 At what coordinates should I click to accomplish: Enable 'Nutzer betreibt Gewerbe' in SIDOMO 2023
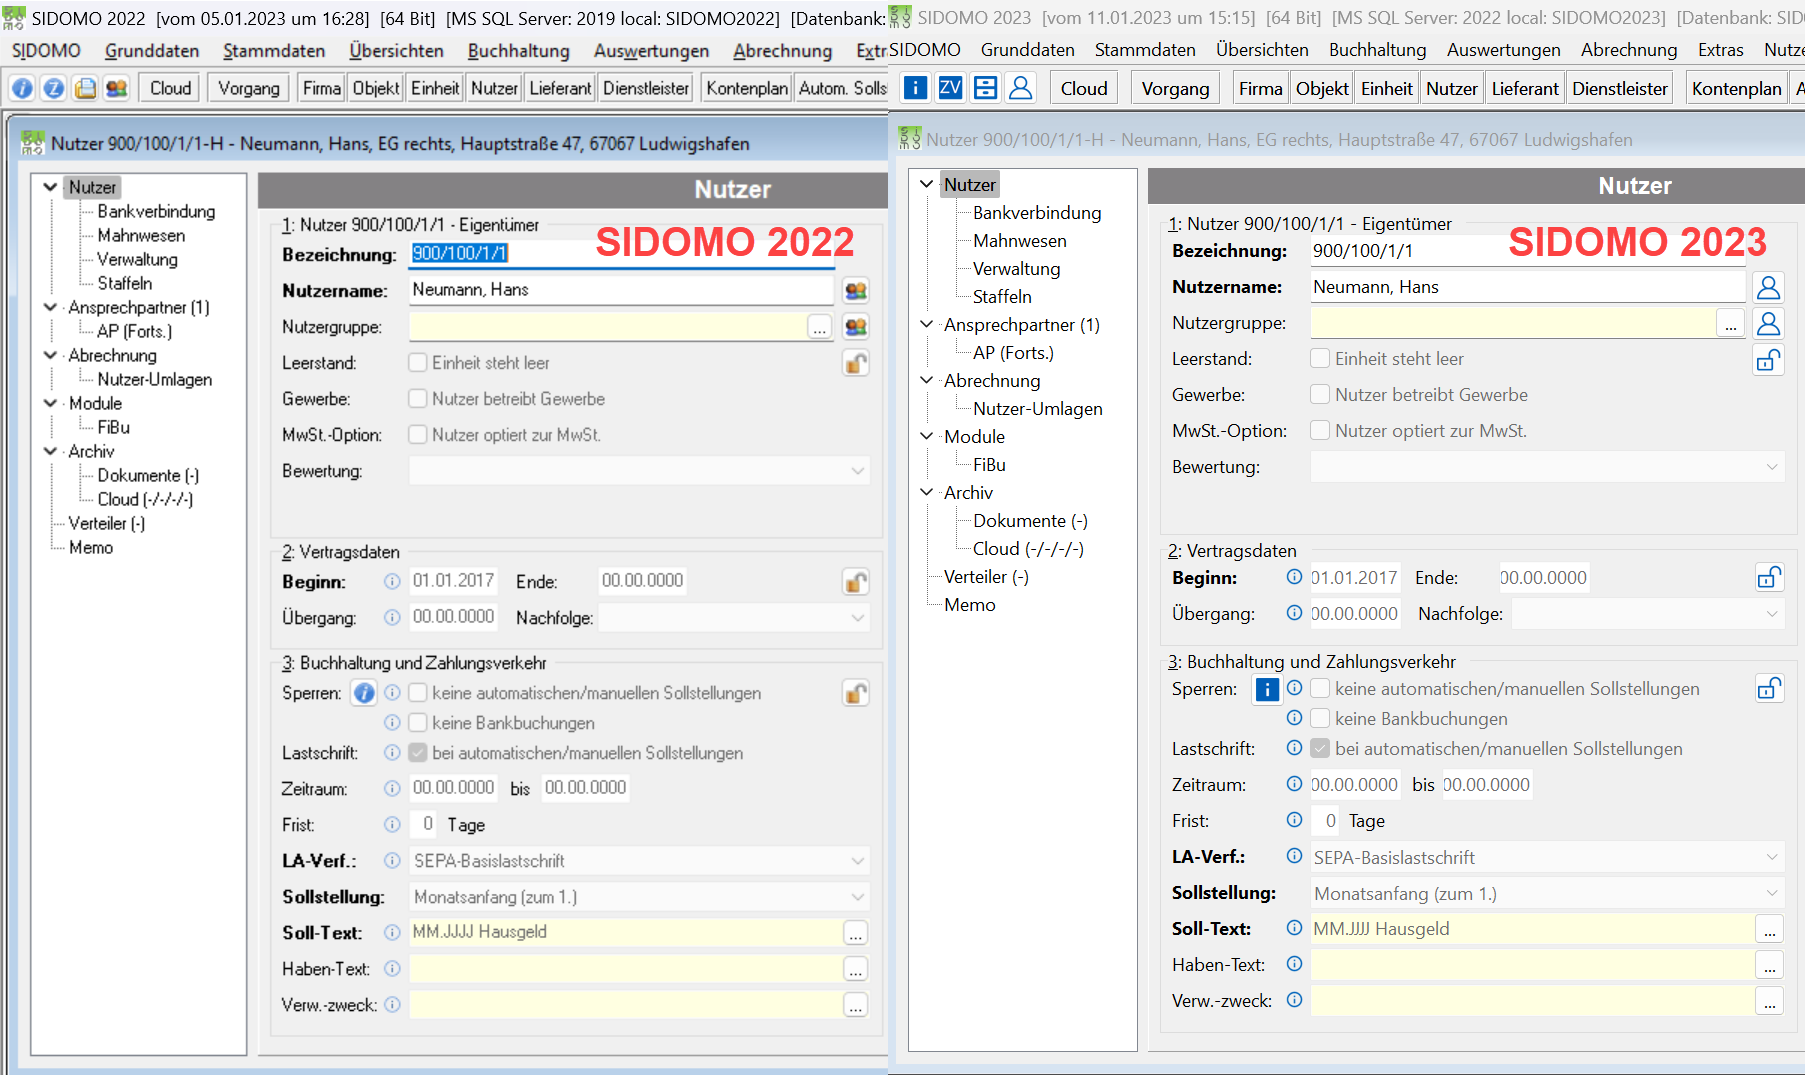[x=1320, y=394]
